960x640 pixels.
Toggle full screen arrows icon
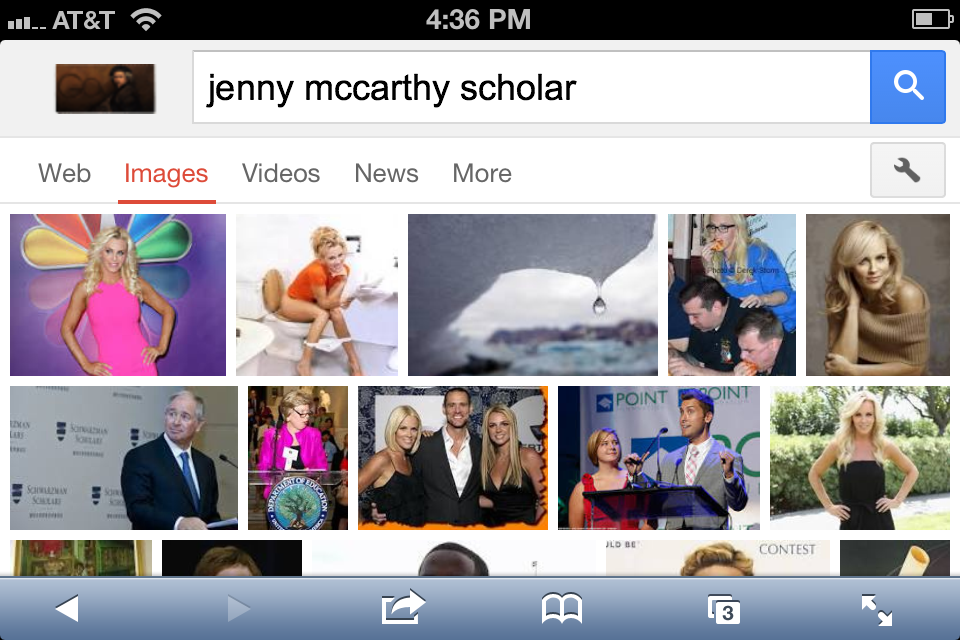877,610
